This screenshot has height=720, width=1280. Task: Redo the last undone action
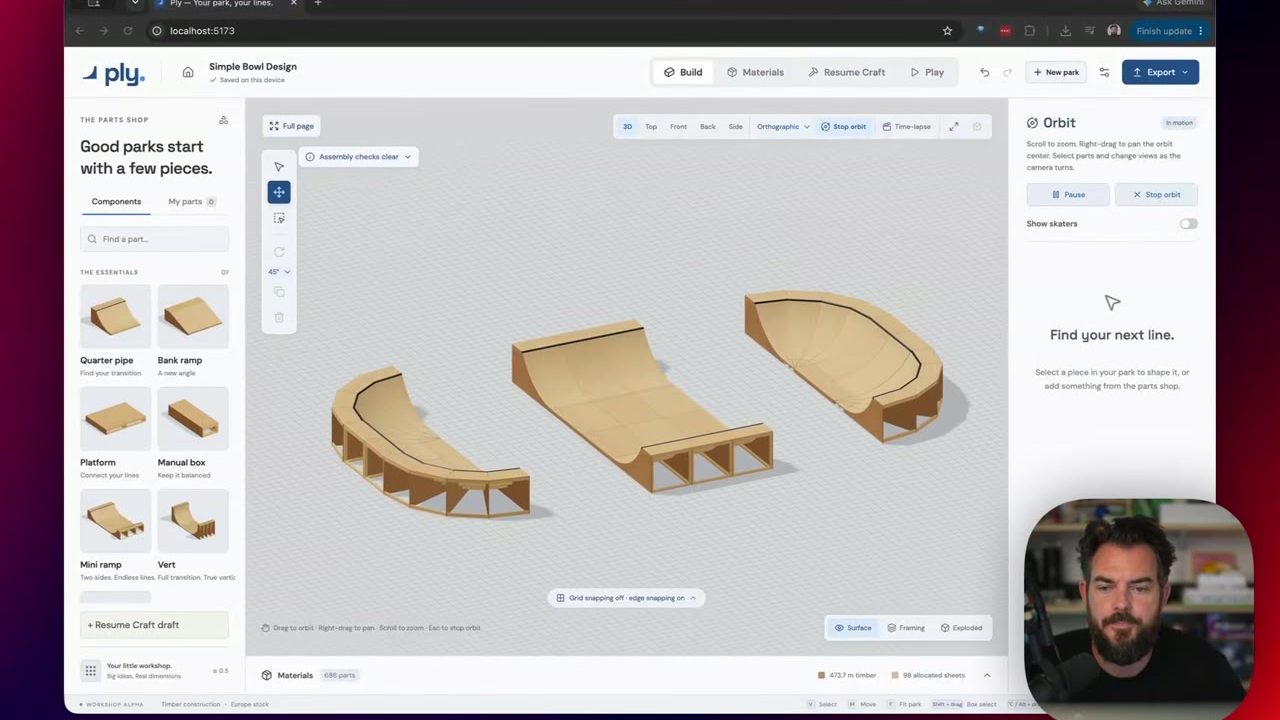click(x=1007, y=72)
